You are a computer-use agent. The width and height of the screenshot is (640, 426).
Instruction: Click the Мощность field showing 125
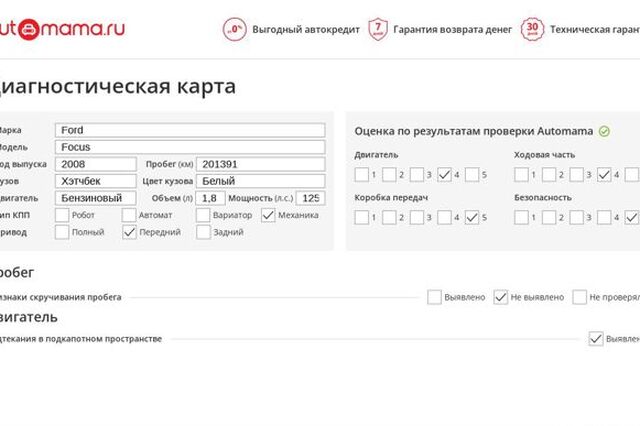pos(311,198)
